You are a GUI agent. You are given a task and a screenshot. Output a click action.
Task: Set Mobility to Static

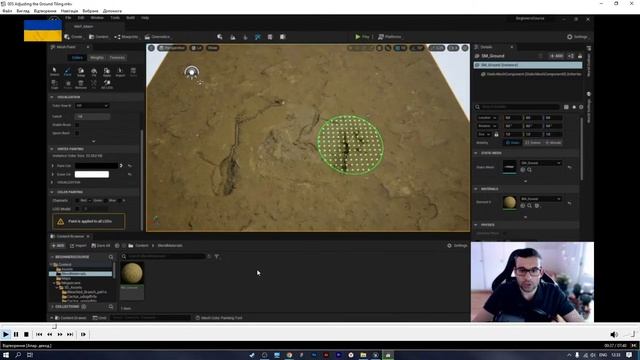coord(513,142)
